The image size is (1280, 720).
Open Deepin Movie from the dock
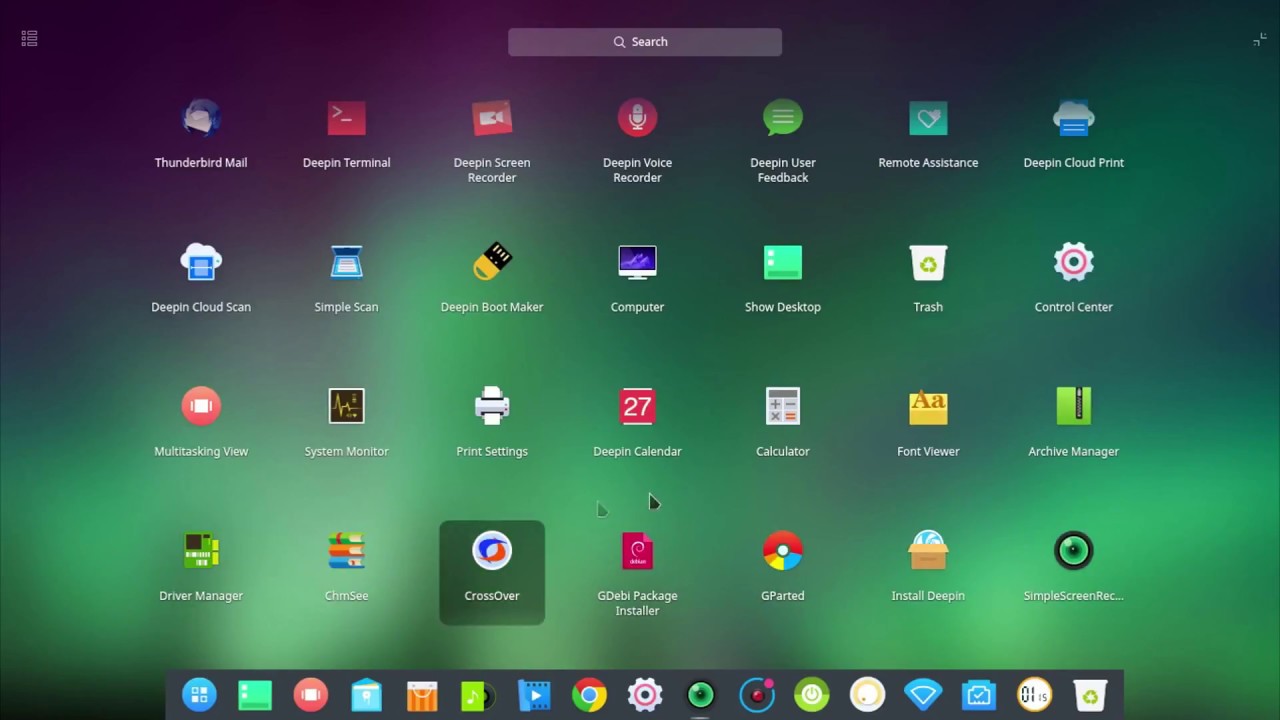534,695
